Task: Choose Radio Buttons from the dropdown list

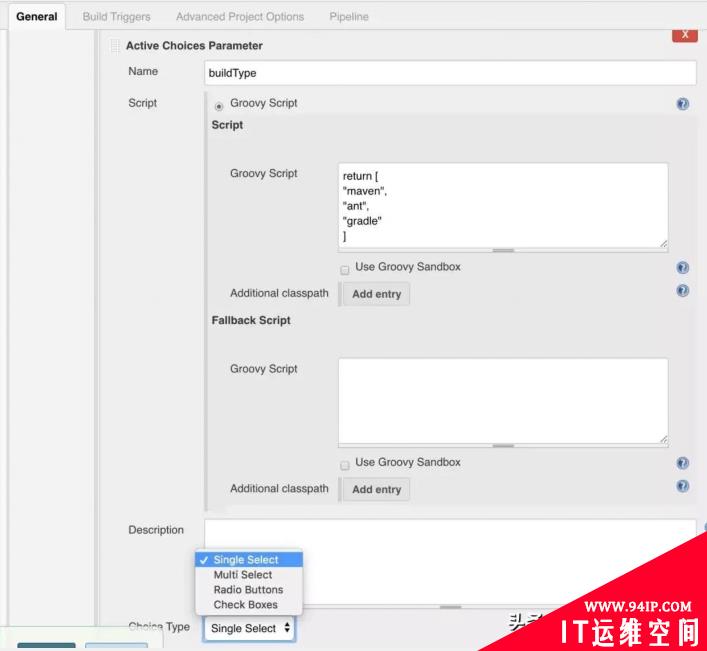Action: 249,590
